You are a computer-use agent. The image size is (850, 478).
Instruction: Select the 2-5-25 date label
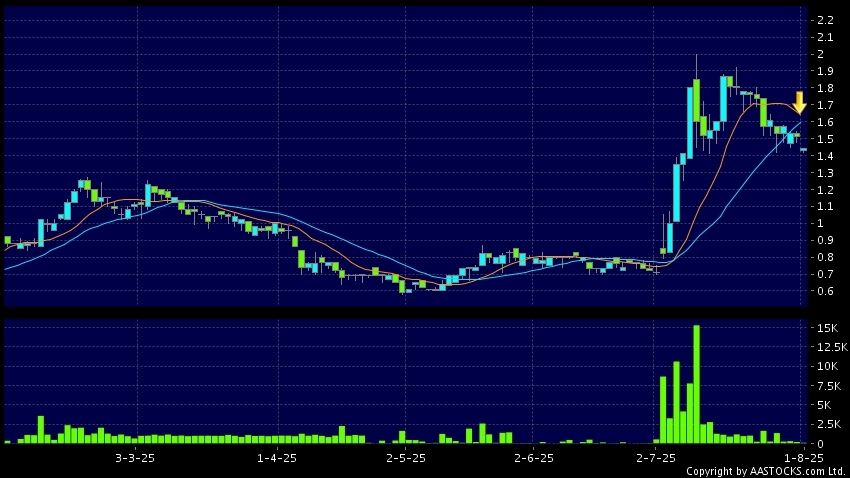[406, 458]
